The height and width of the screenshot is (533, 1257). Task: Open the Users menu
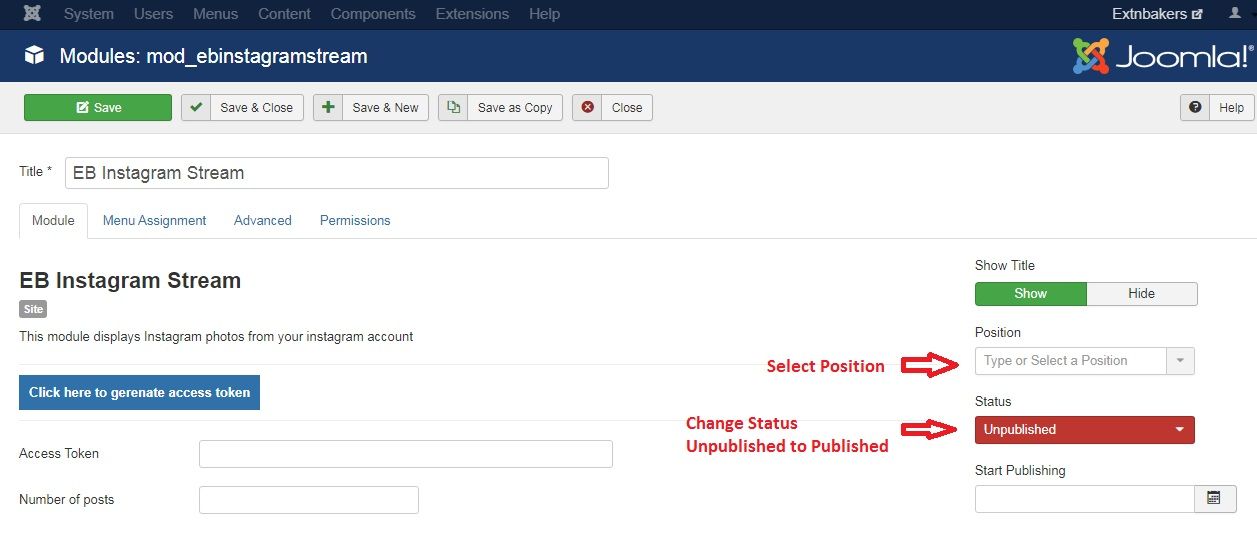point(153,14)
